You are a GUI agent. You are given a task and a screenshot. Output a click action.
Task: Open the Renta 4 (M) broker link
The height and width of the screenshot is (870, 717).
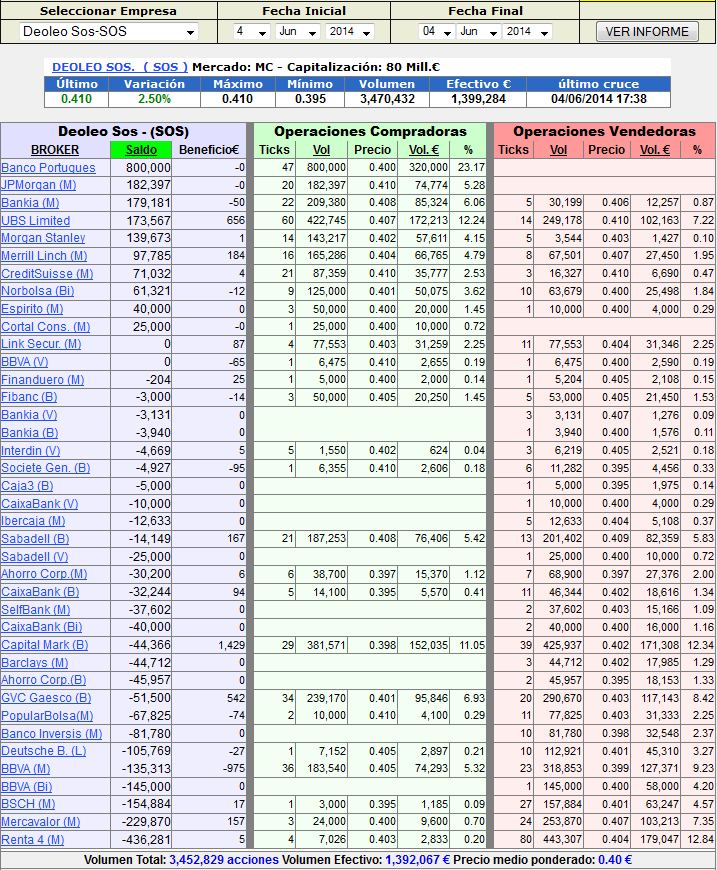pyautogui.click(x=35, y=839)
